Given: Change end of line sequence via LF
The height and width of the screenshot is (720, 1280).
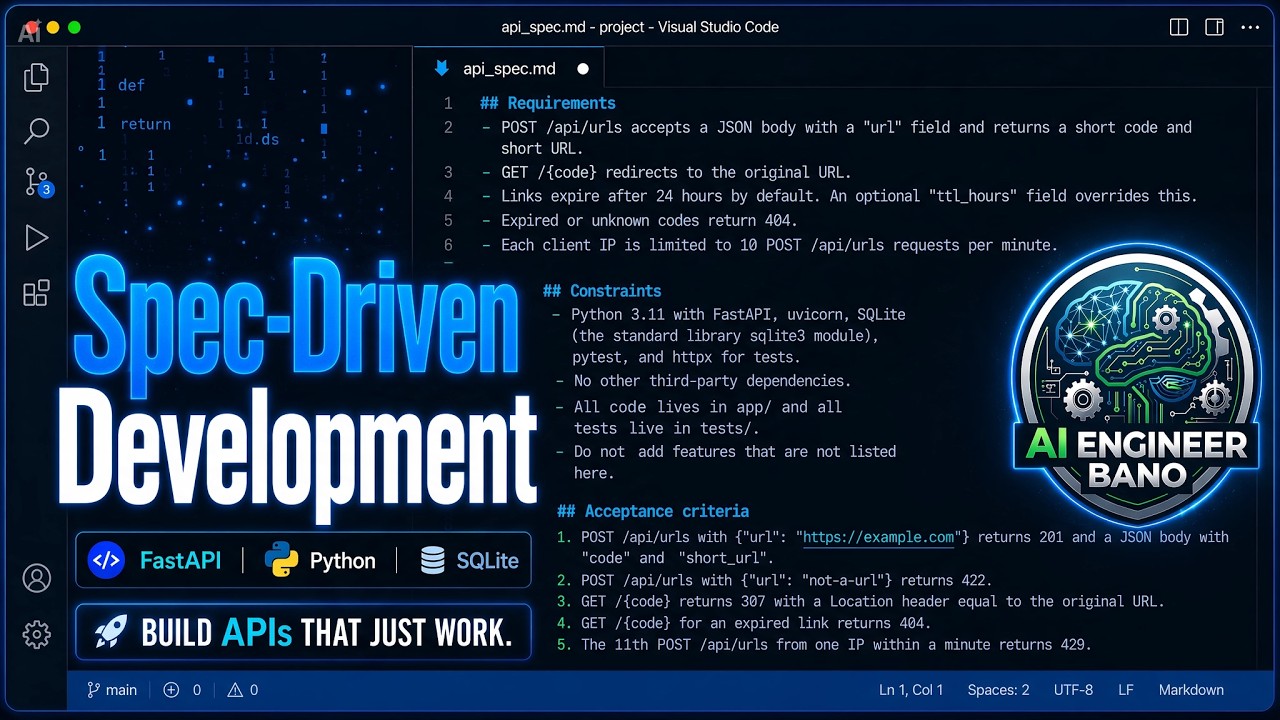Looking at the screenshot, I should (1126, 690).
